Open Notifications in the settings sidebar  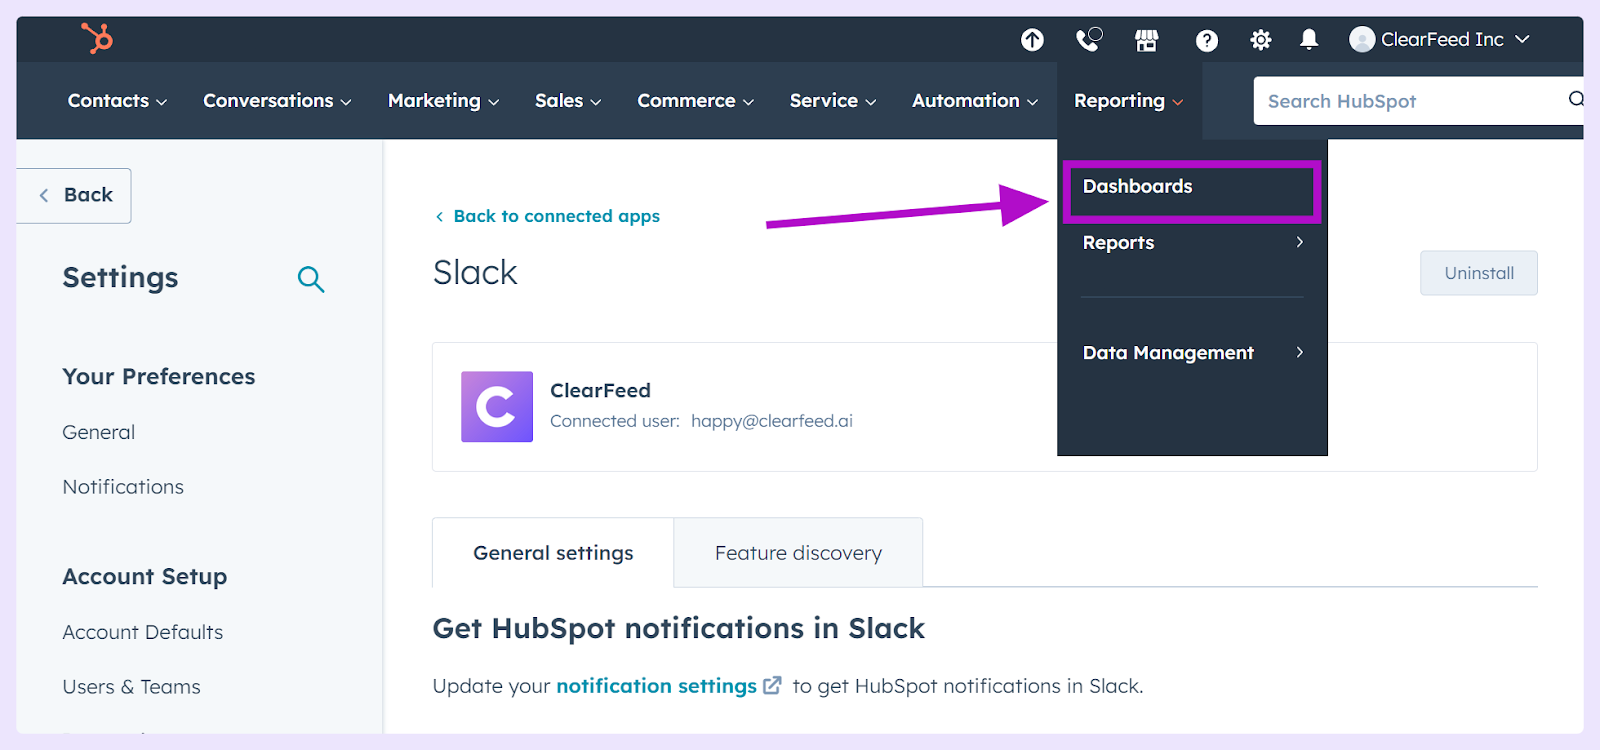123,487
